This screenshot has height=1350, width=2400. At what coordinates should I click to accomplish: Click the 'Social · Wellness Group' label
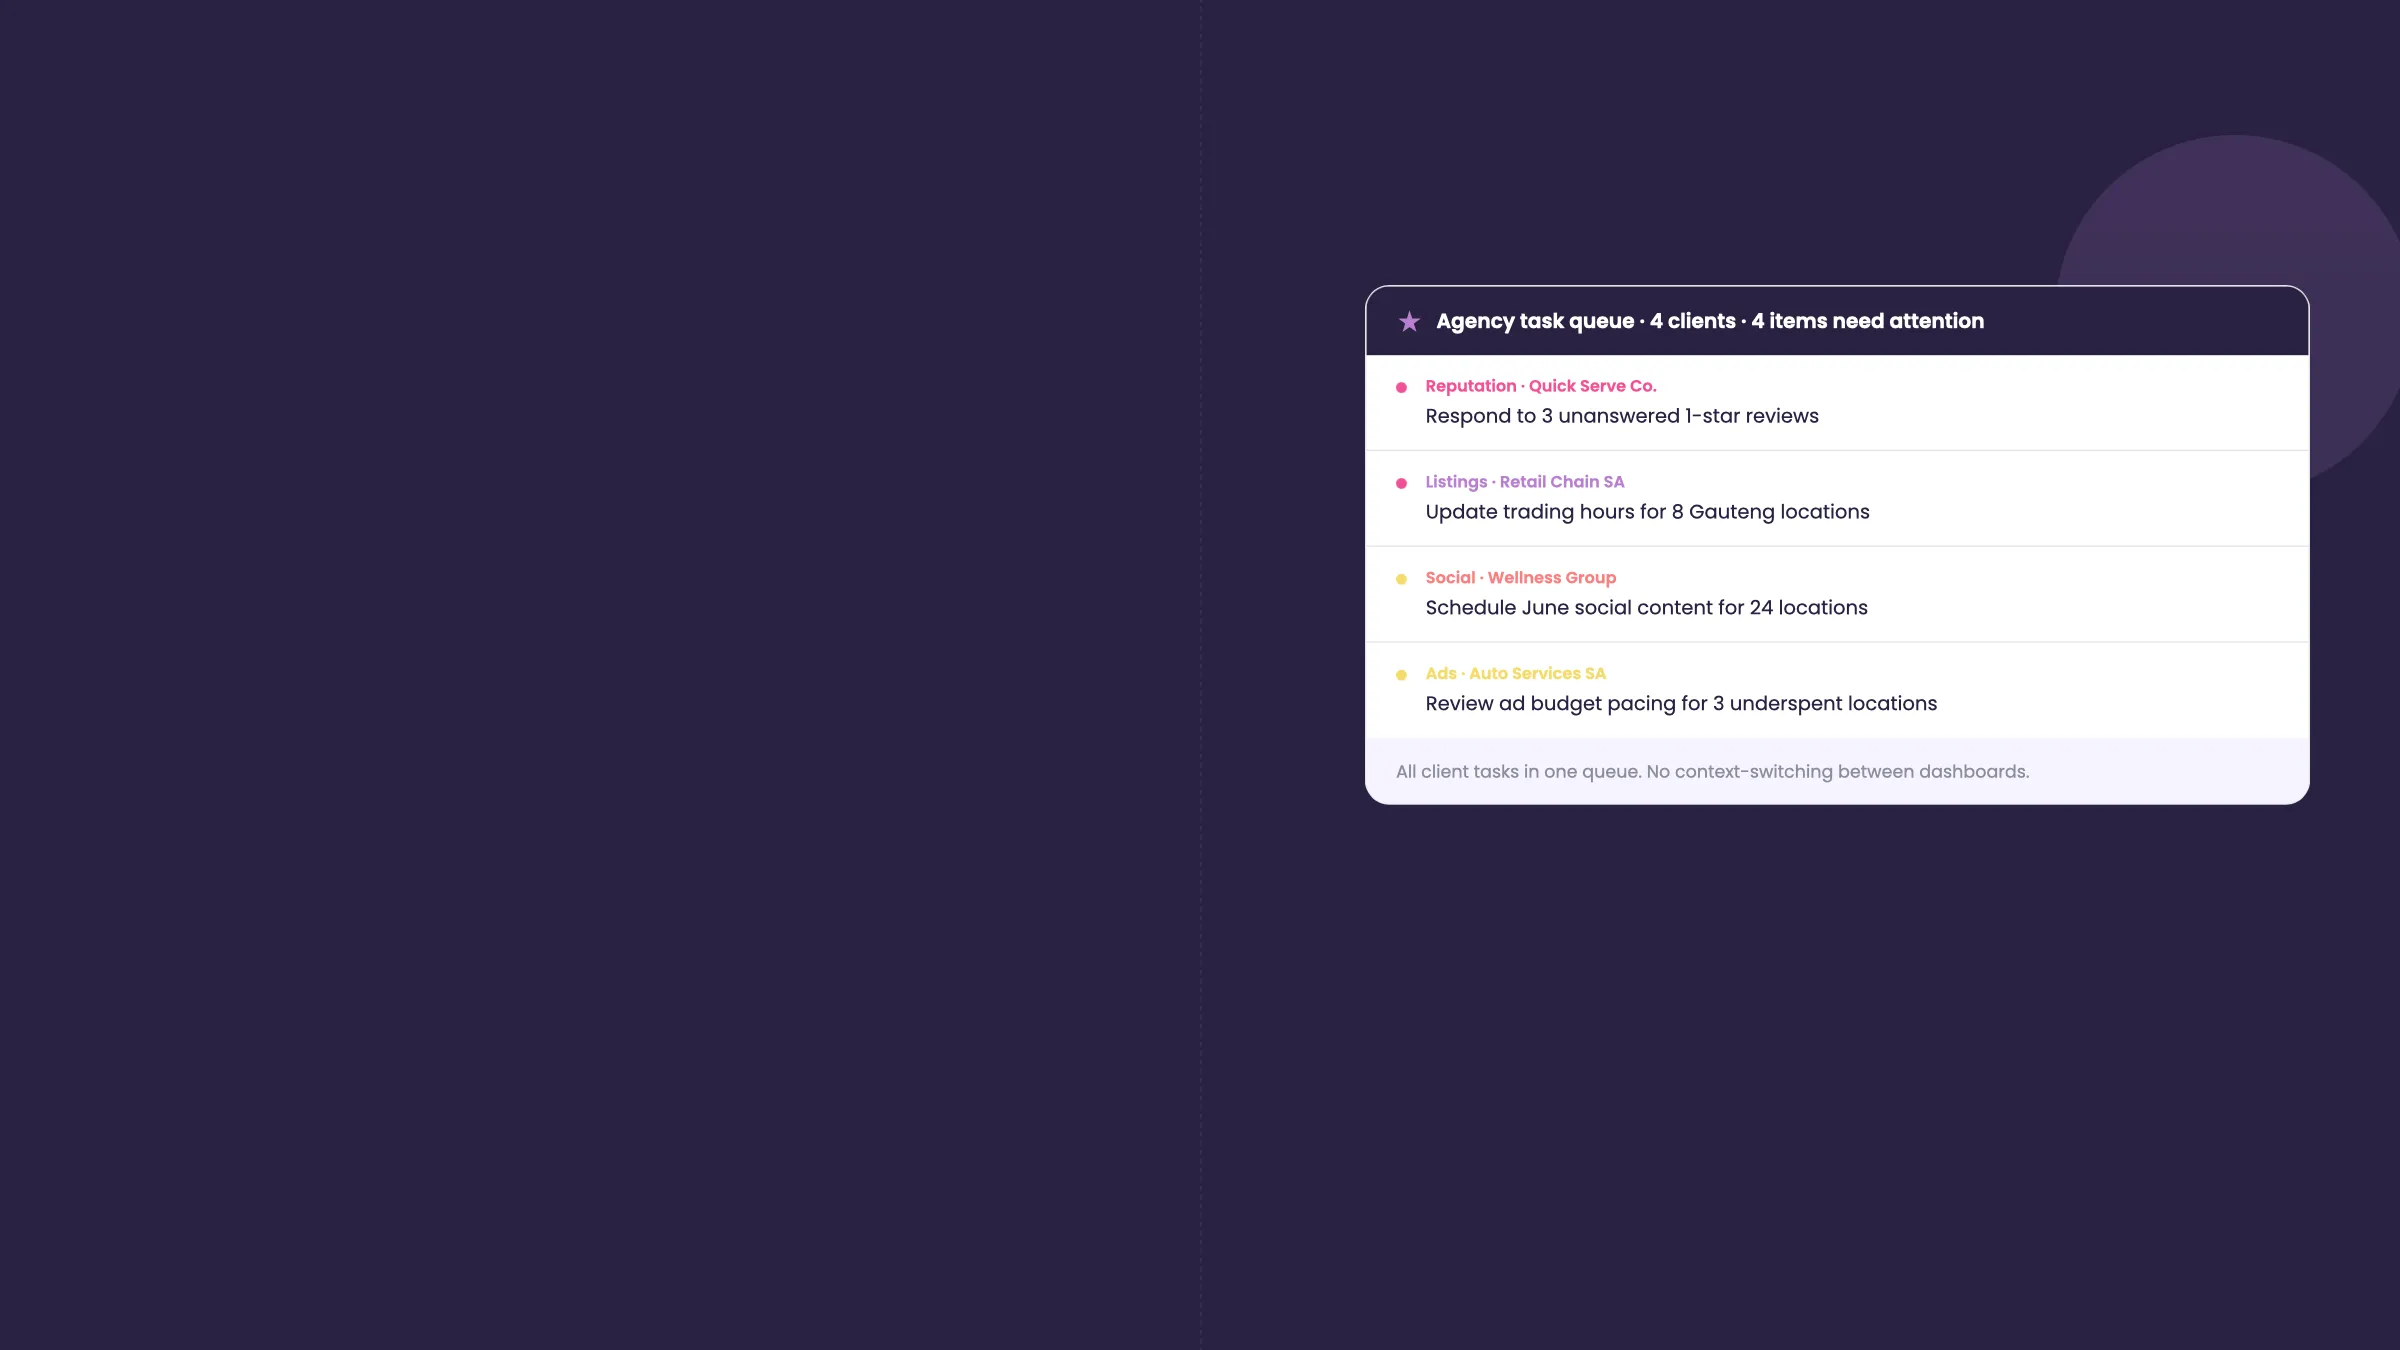pos(1521,578)
